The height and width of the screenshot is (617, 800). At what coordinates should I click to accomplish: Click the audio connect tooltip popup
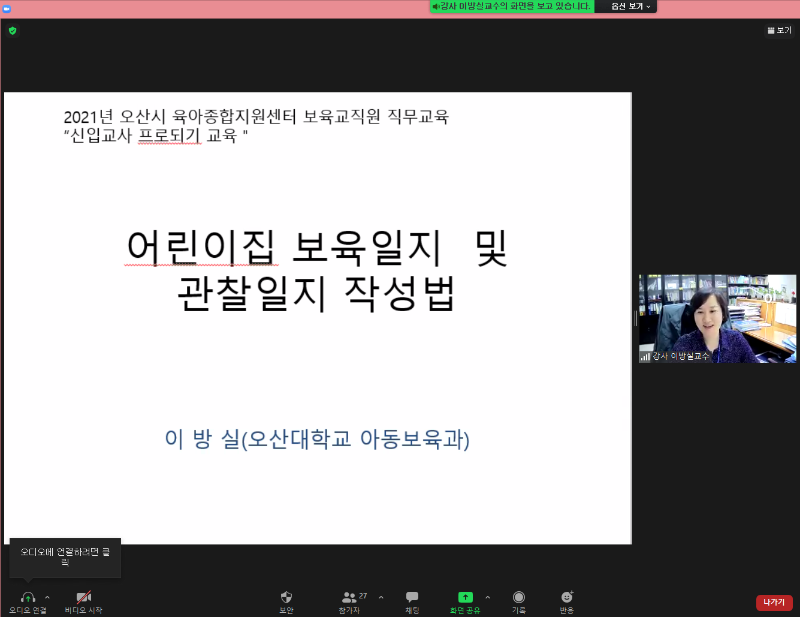[65, 557]
